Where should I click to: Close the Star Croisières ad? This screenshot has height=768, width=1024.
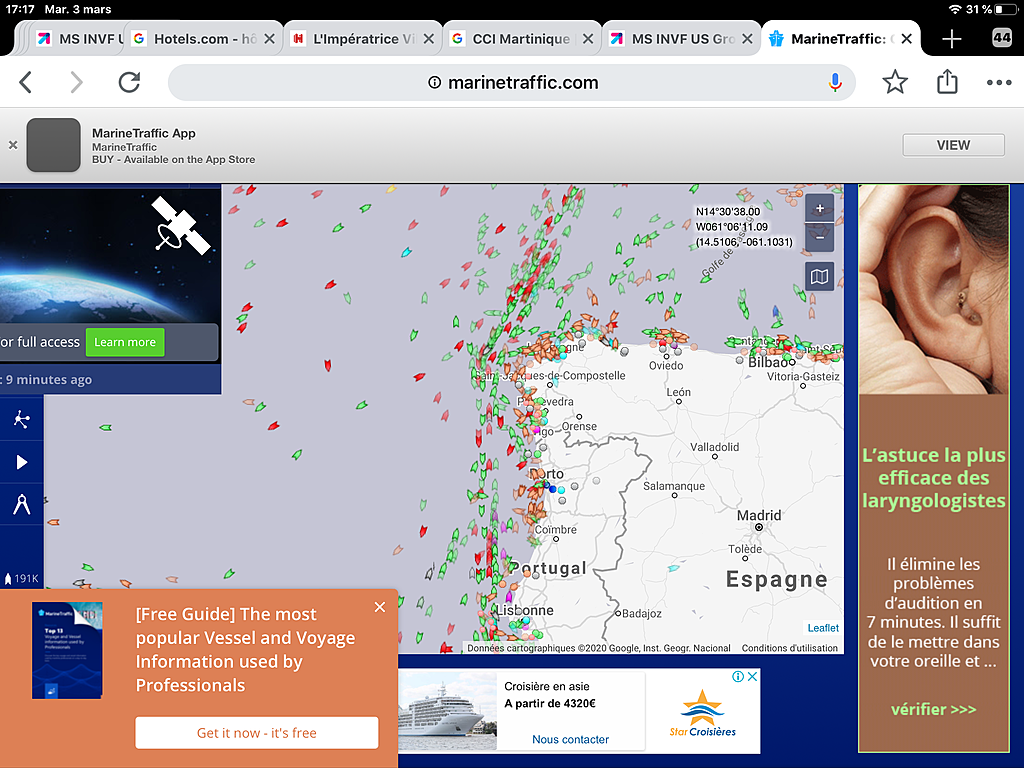752,677
